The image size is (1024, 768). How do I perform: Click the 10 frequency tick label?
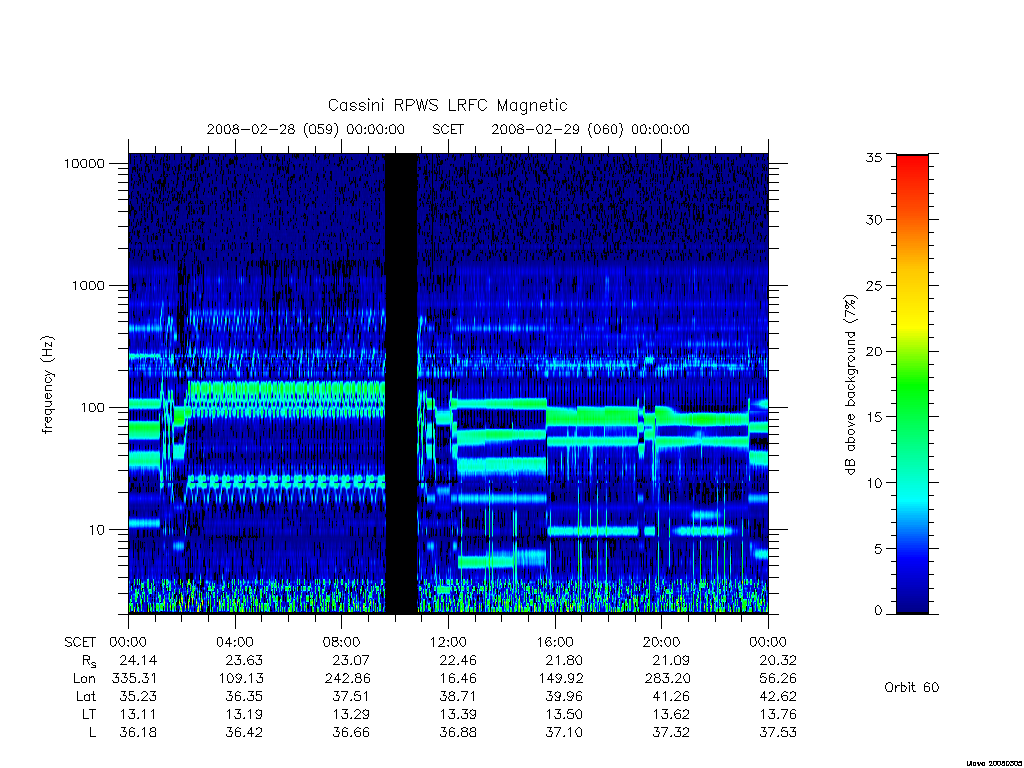coord(97,530)
